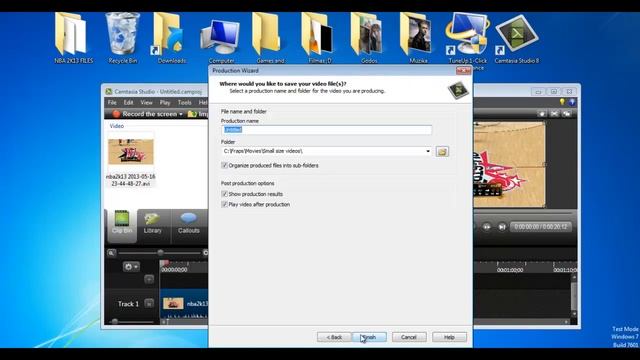This screenshot has height=360, width=640.
Task: Click the Help button in wizard
Action: [449, 337]
